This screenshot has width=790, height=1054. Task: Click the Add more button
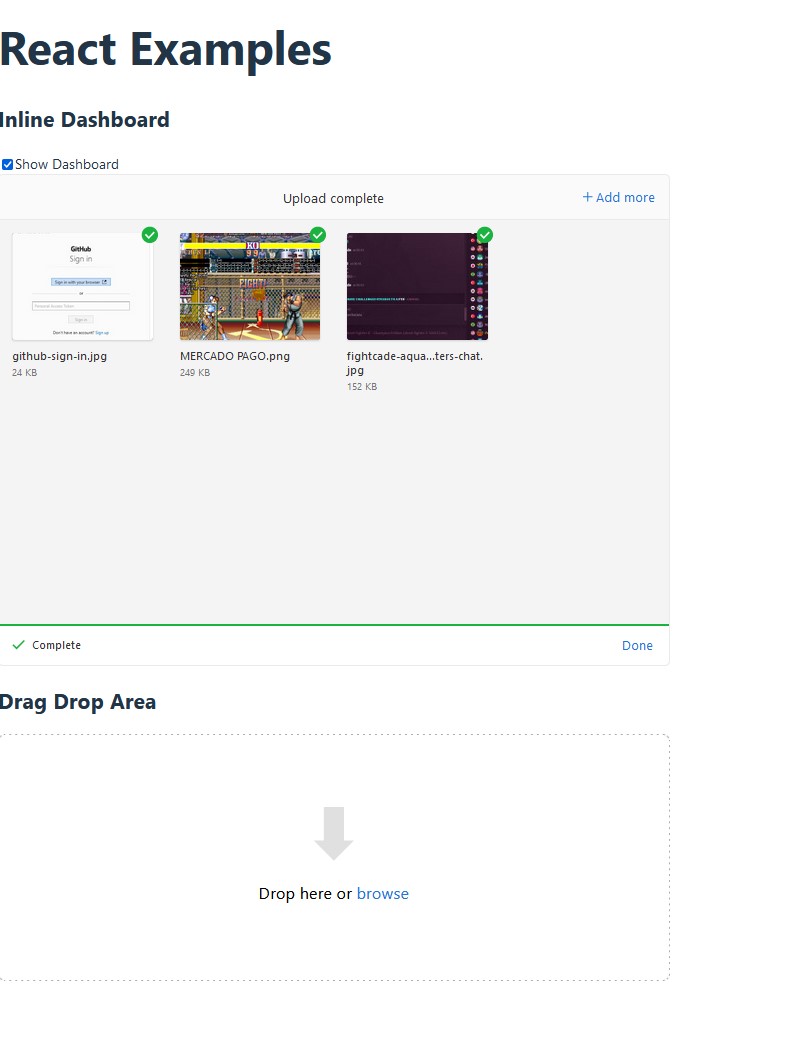pyautogui.click(x=618, y=198)
